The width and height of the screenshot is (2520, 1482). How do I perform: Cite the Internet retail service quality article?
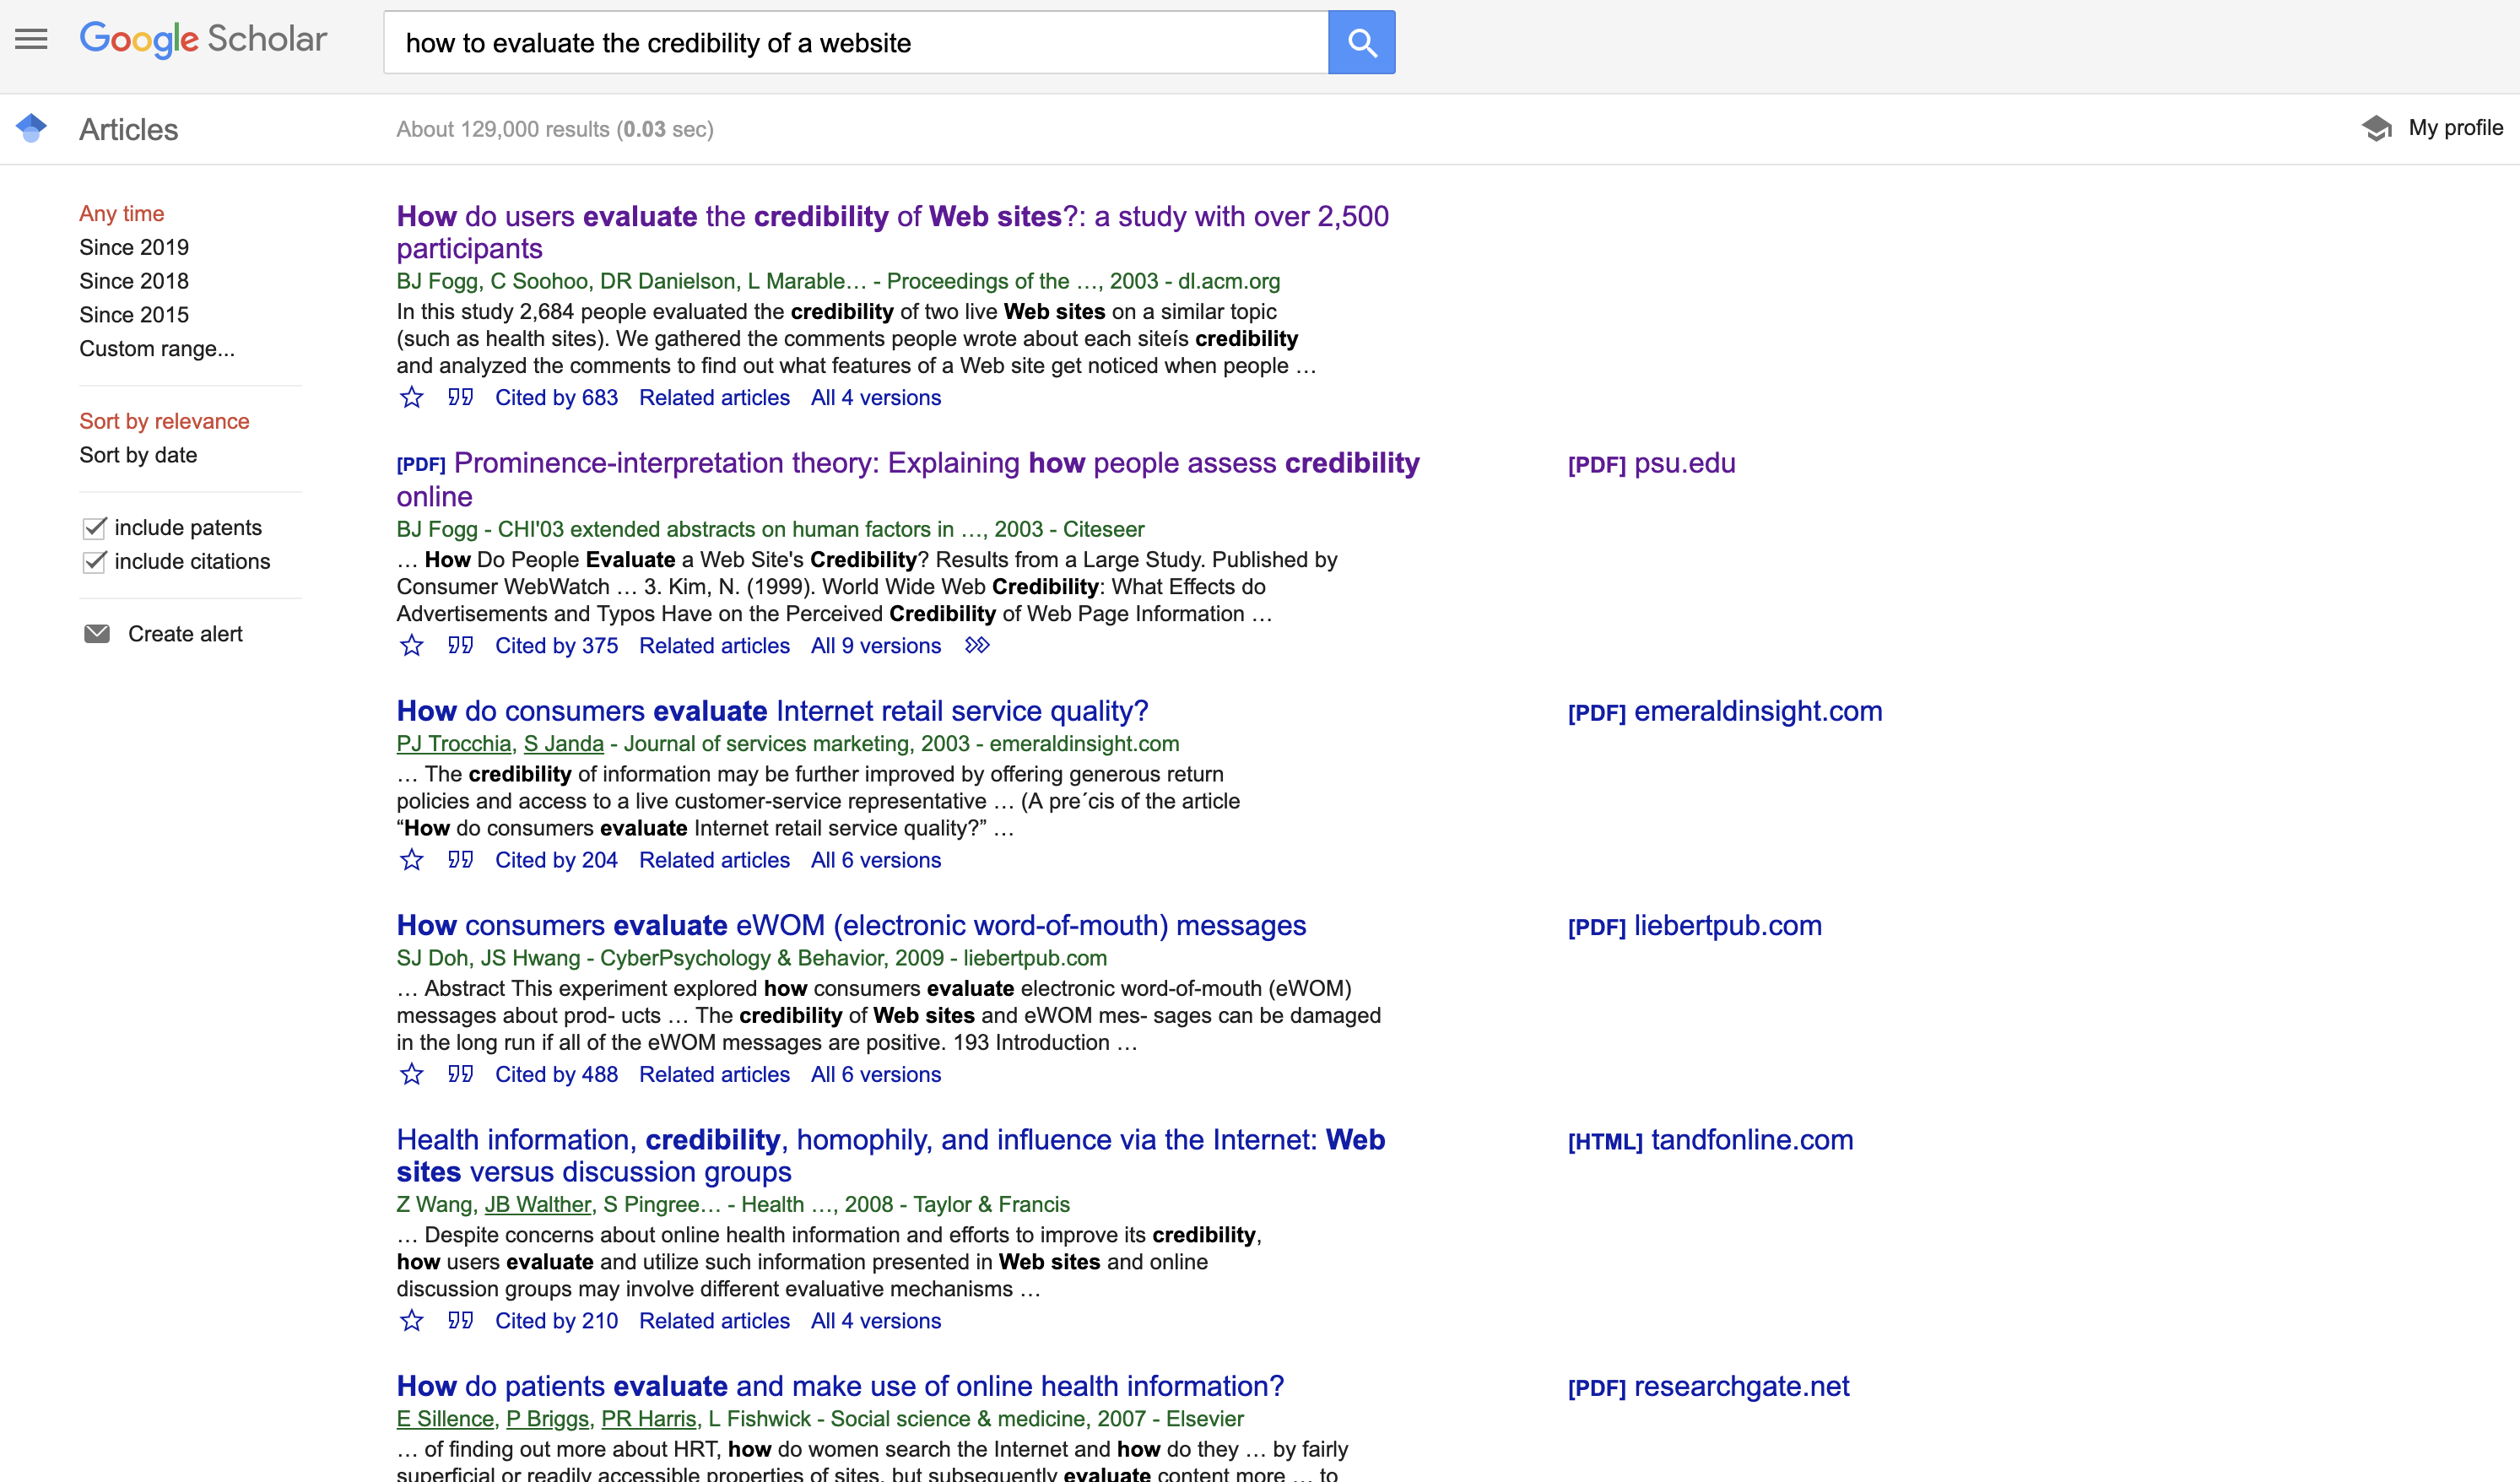point(460,860)
